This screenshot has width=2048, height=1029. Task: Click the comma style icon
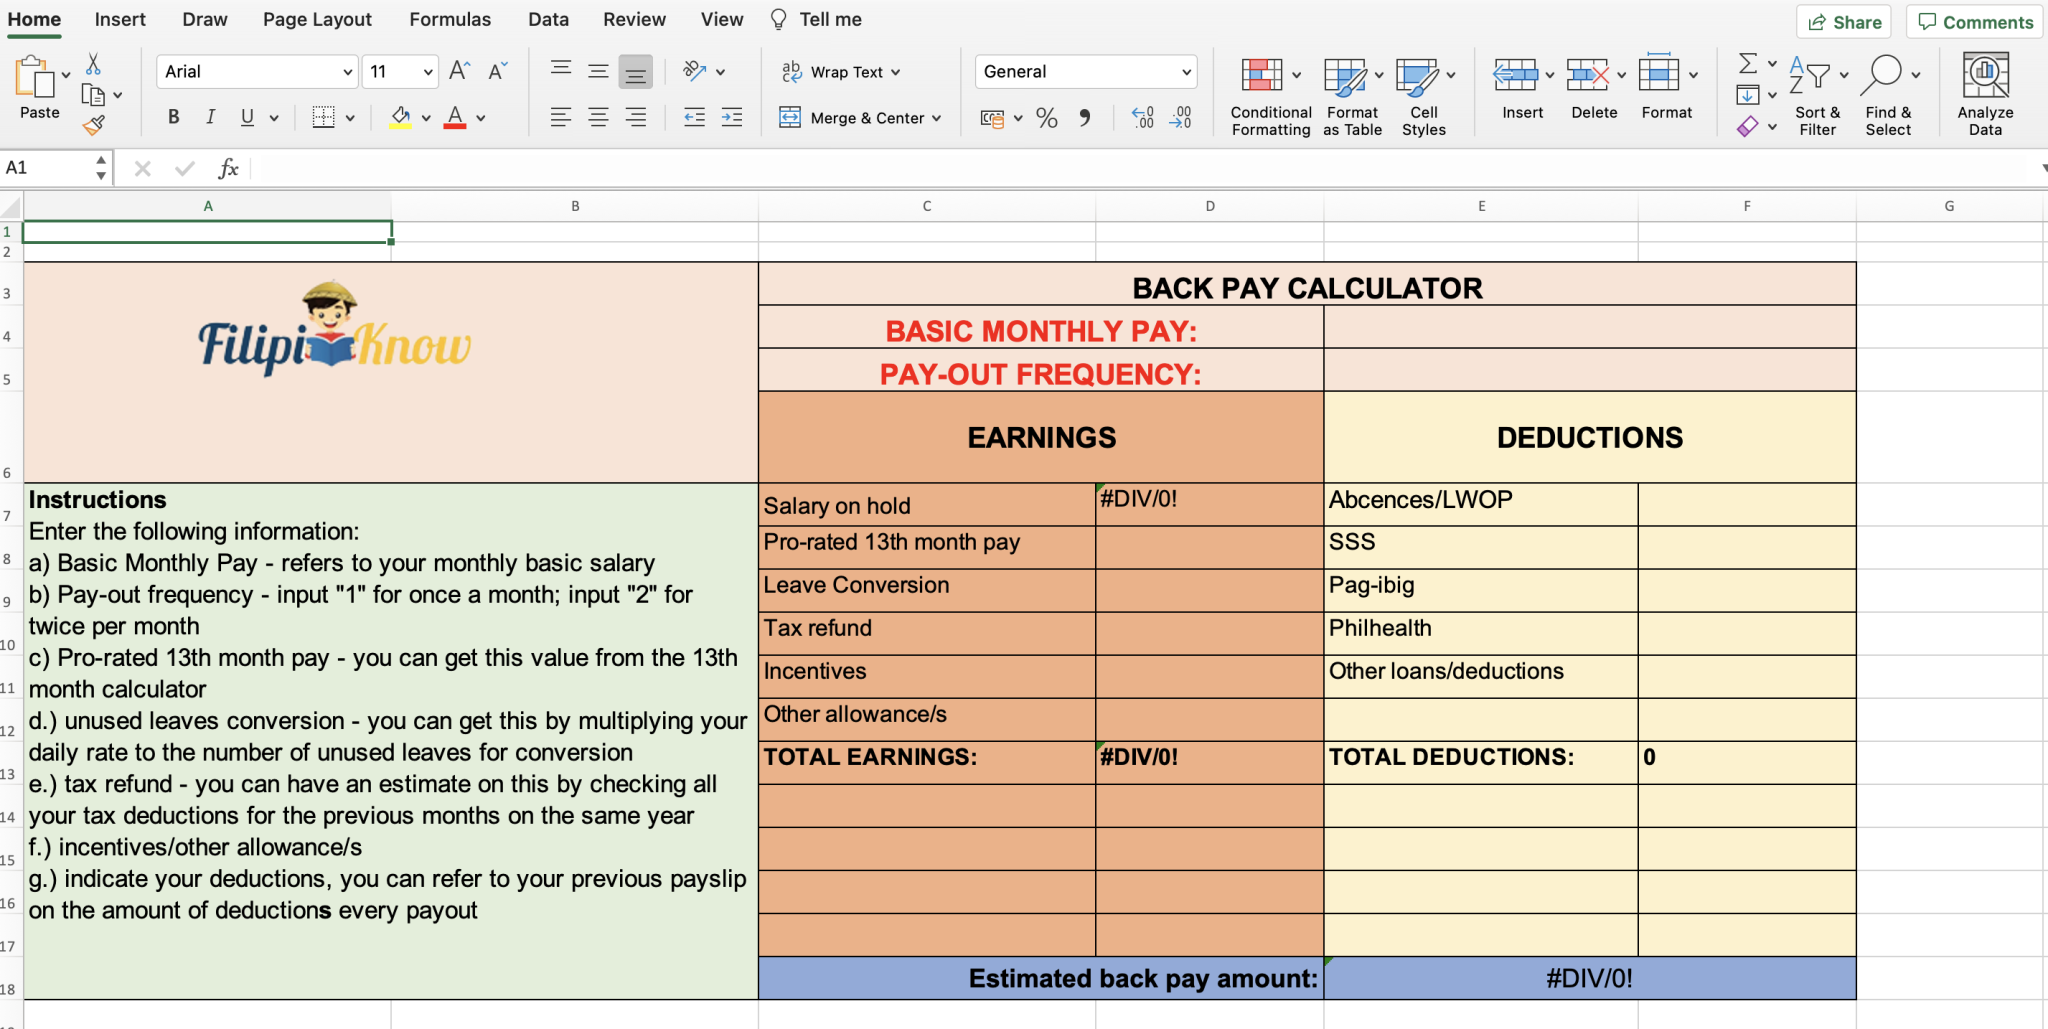pyautogui.click(x=1085, y=118)
